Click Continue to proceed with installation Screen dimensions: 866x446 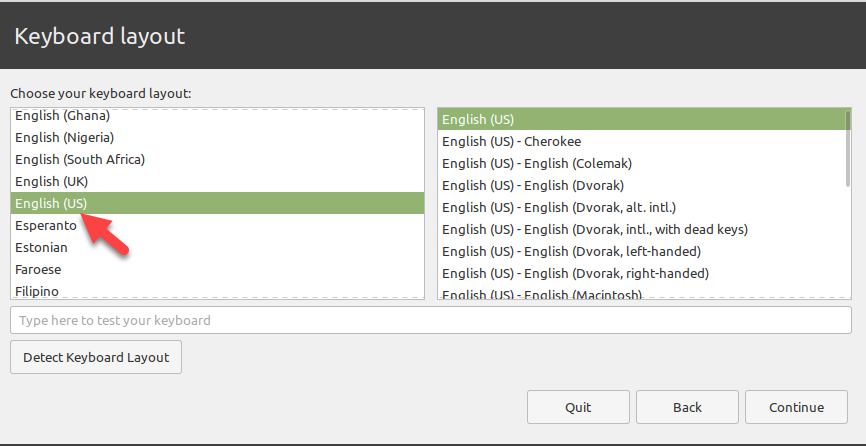point(796,407)
